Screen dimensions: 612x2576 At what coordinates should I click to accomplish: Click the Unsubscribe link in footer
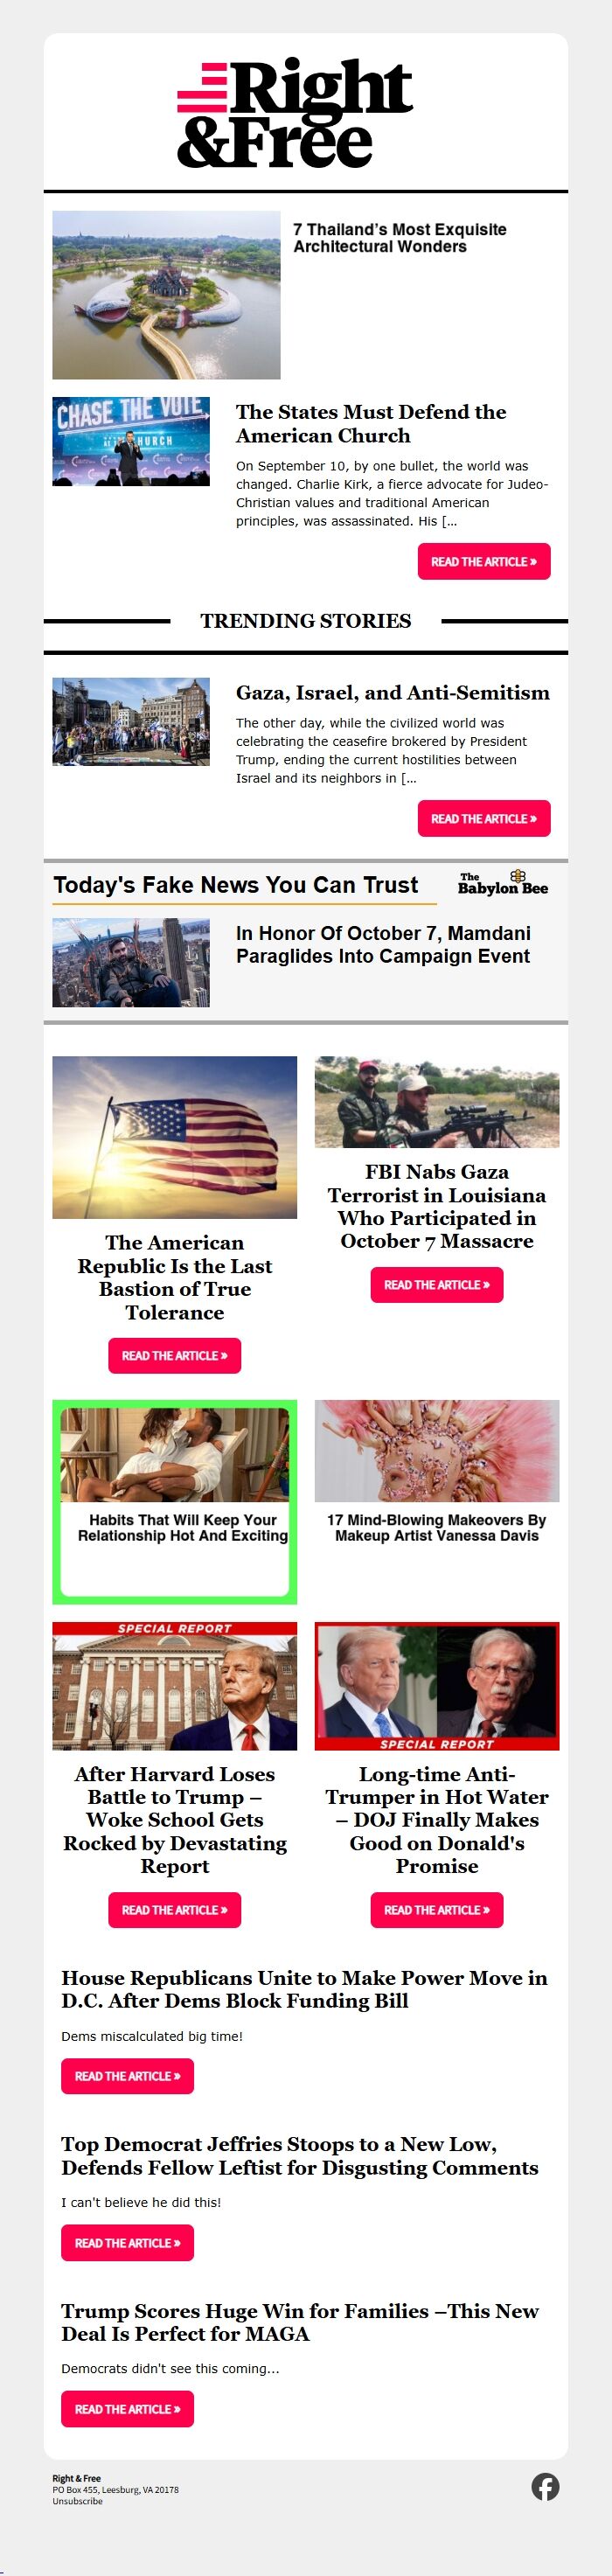[77, 2501]
